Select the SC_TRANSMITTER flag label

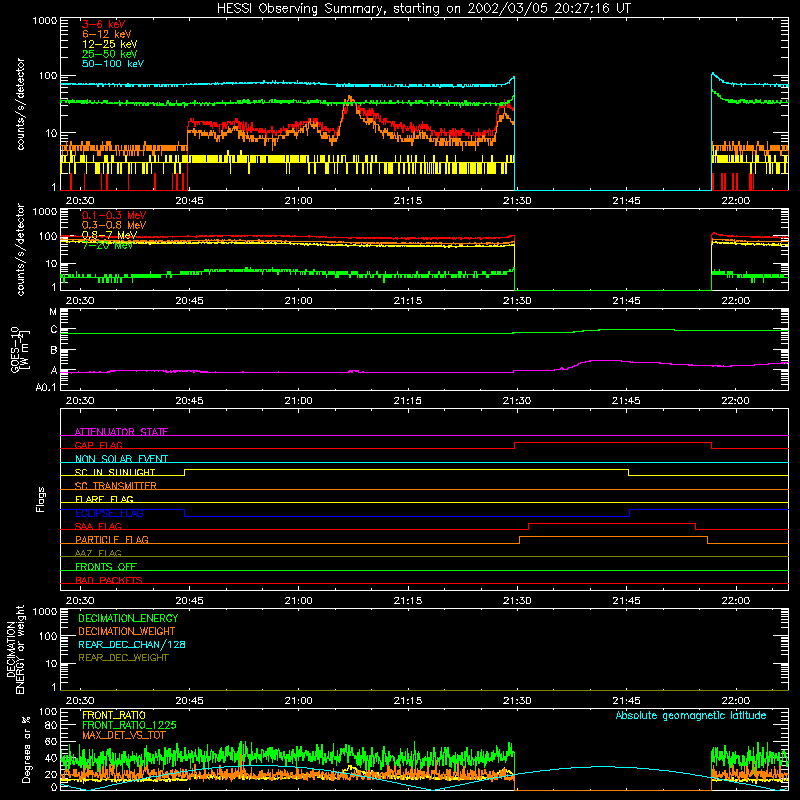pos(116,486)
